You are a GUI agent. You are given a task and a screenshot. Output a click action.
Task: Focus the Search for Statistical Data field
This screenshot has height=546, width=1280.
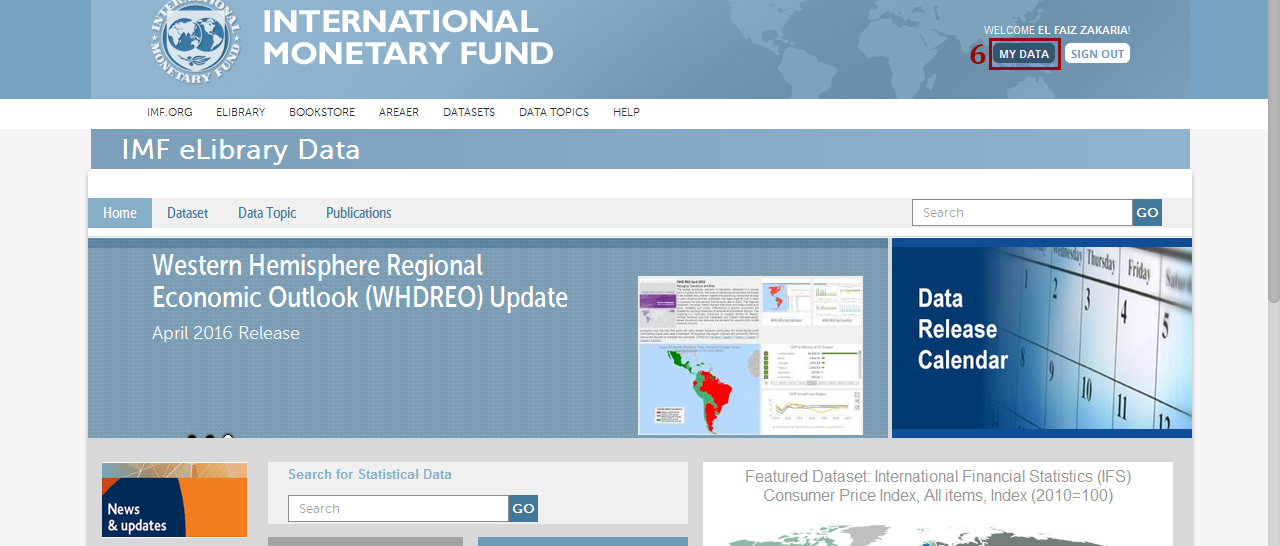click(x=398, y=508)
